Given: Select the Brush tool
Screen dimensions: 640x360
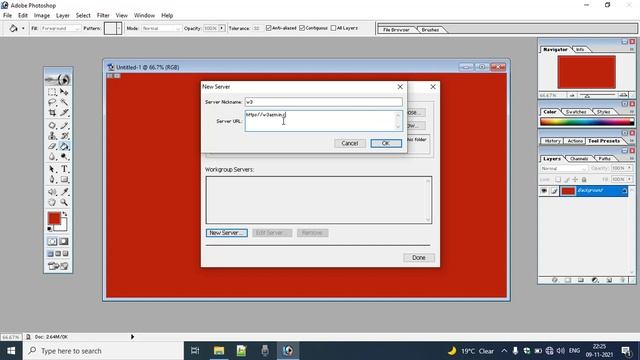Looking at the screenshot, I should [x=64, y=125].
